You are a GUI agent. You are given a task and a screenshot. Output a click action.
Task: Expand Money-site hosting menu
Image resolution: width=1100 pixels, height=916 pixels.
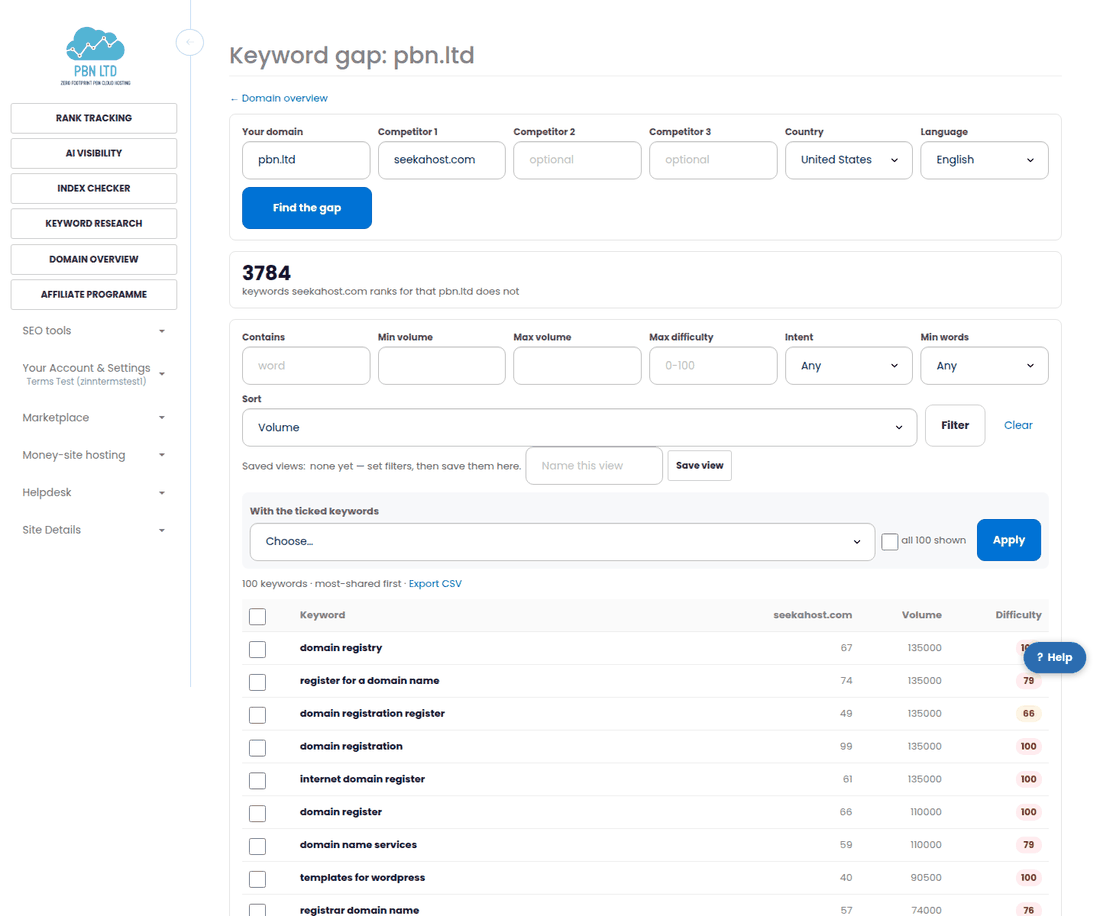pos(94,454)
